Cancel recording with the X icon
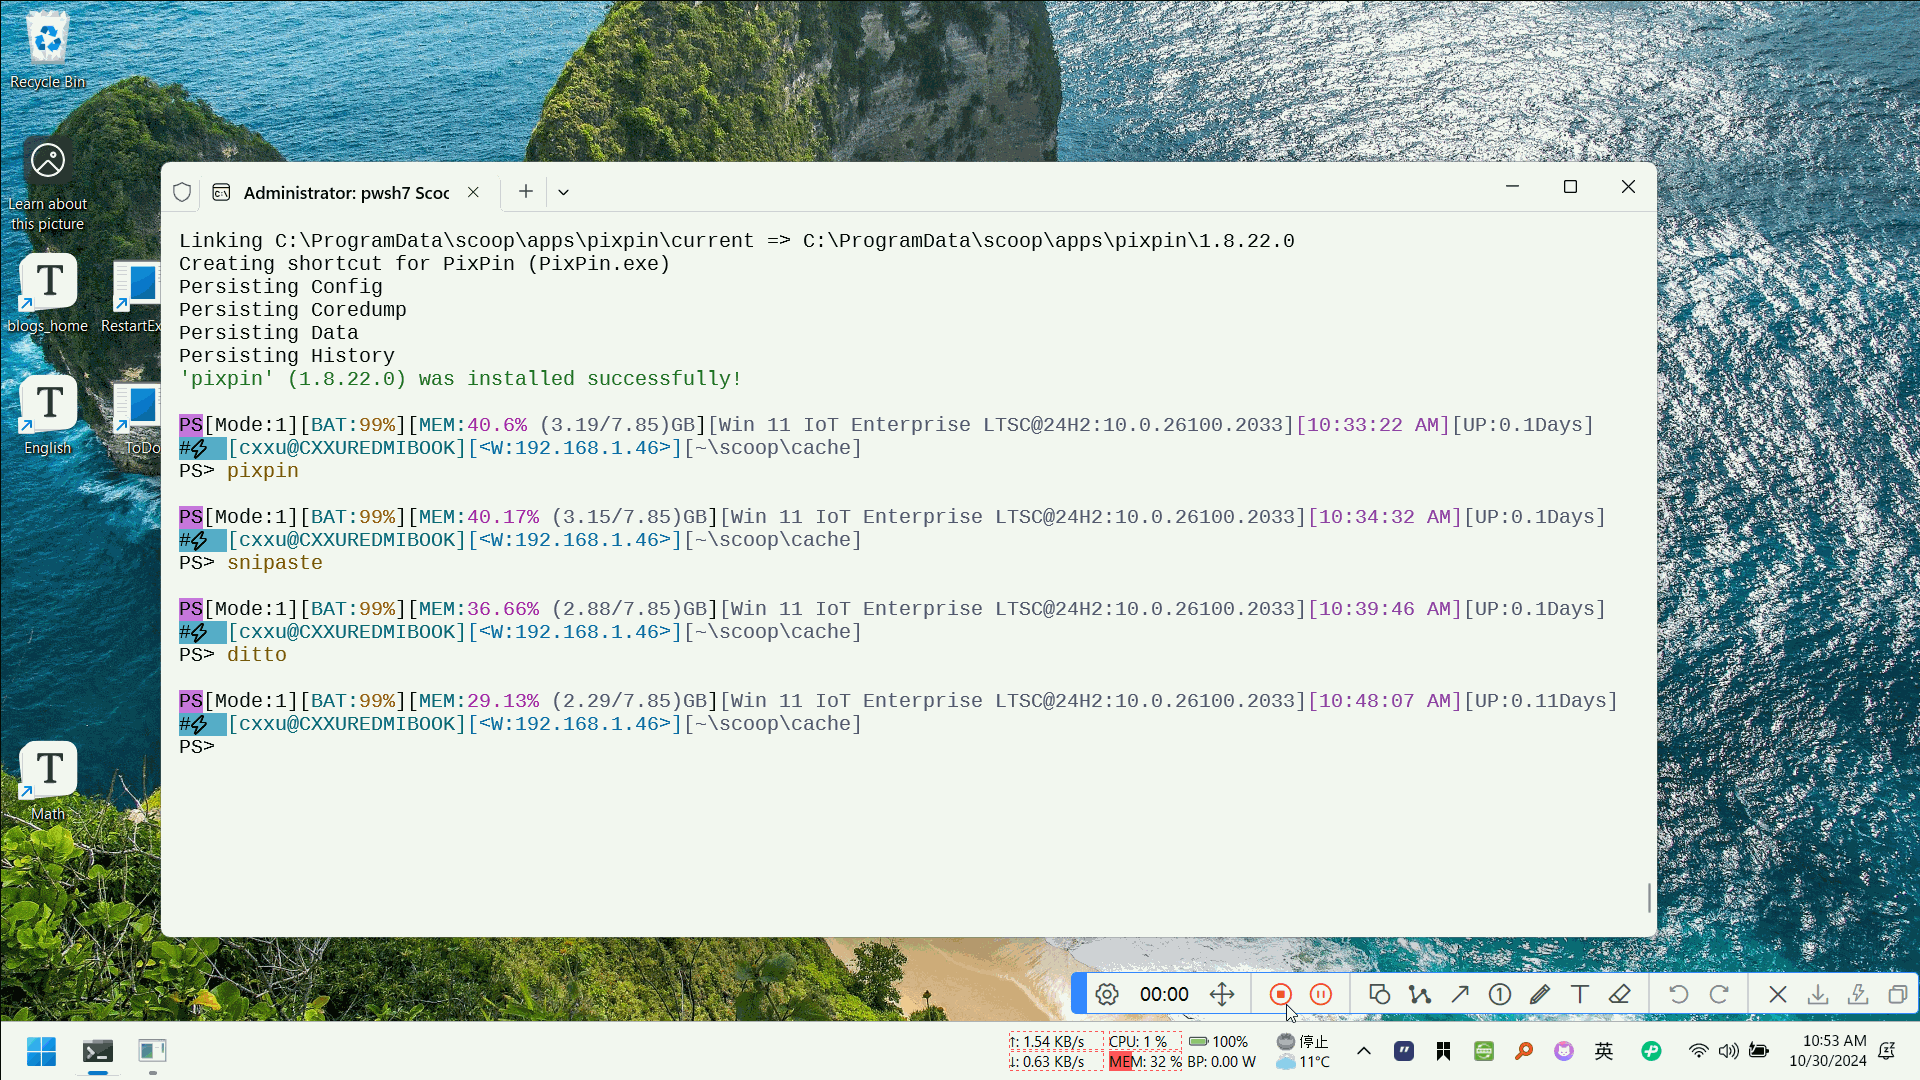 [1777, 994]
